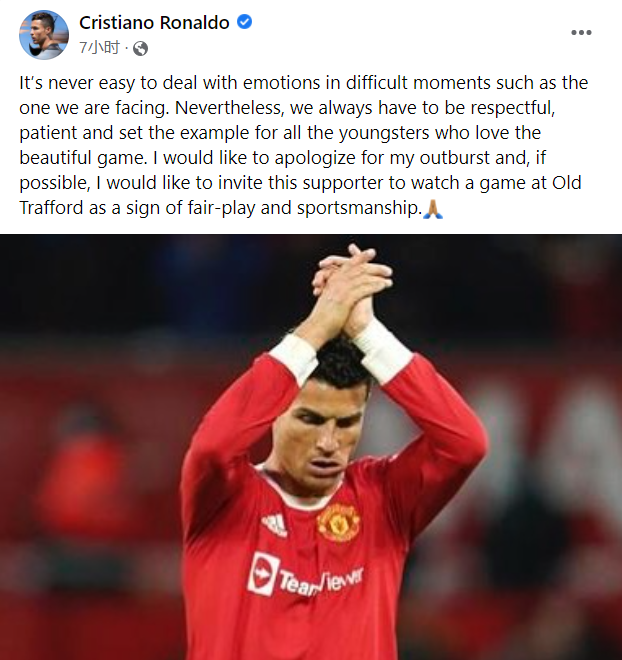Click Cristiano Ronaldo's profile picture avatar
Image resolution: width=622 pixels, height=660 pixels.
(44, 35)
